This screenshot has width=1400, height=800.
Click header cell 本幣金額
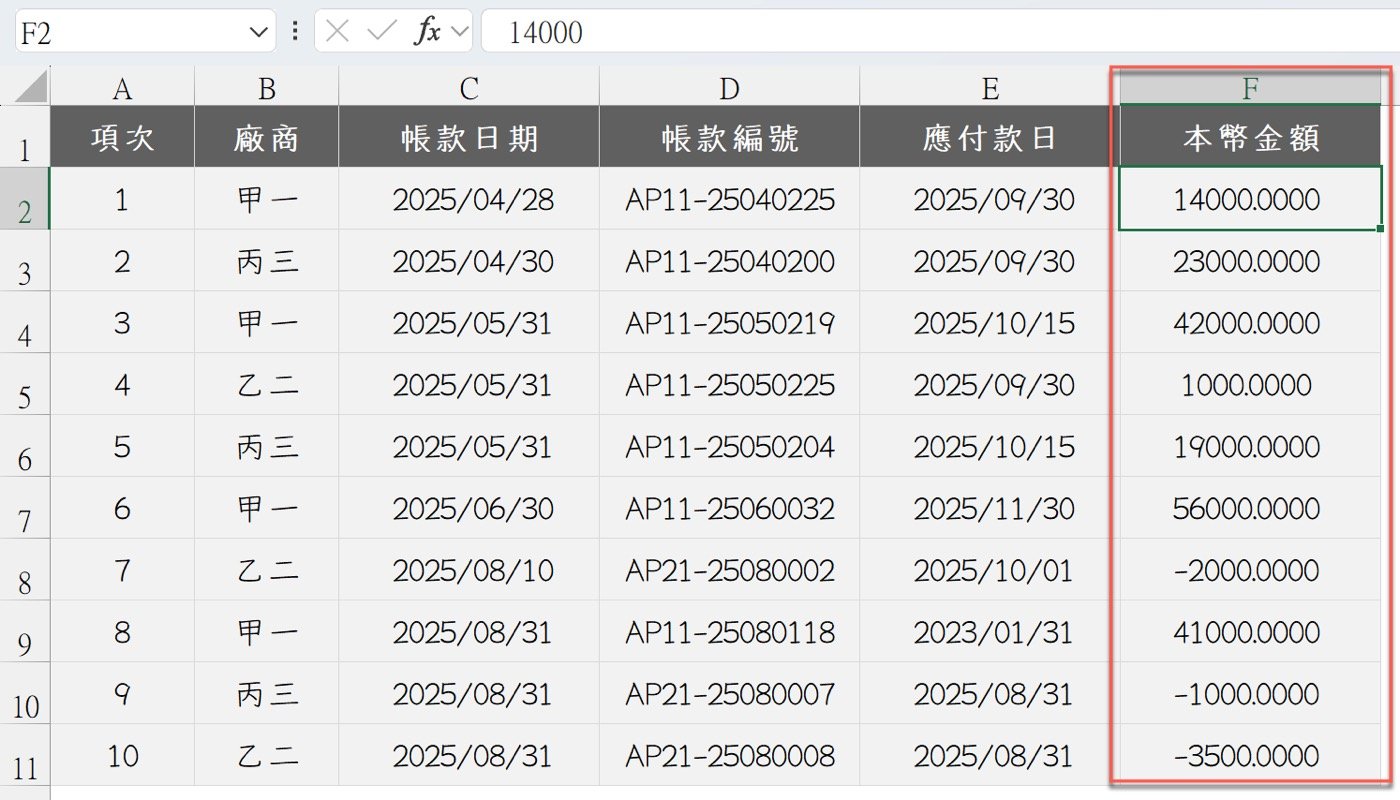click(1250, 136)
